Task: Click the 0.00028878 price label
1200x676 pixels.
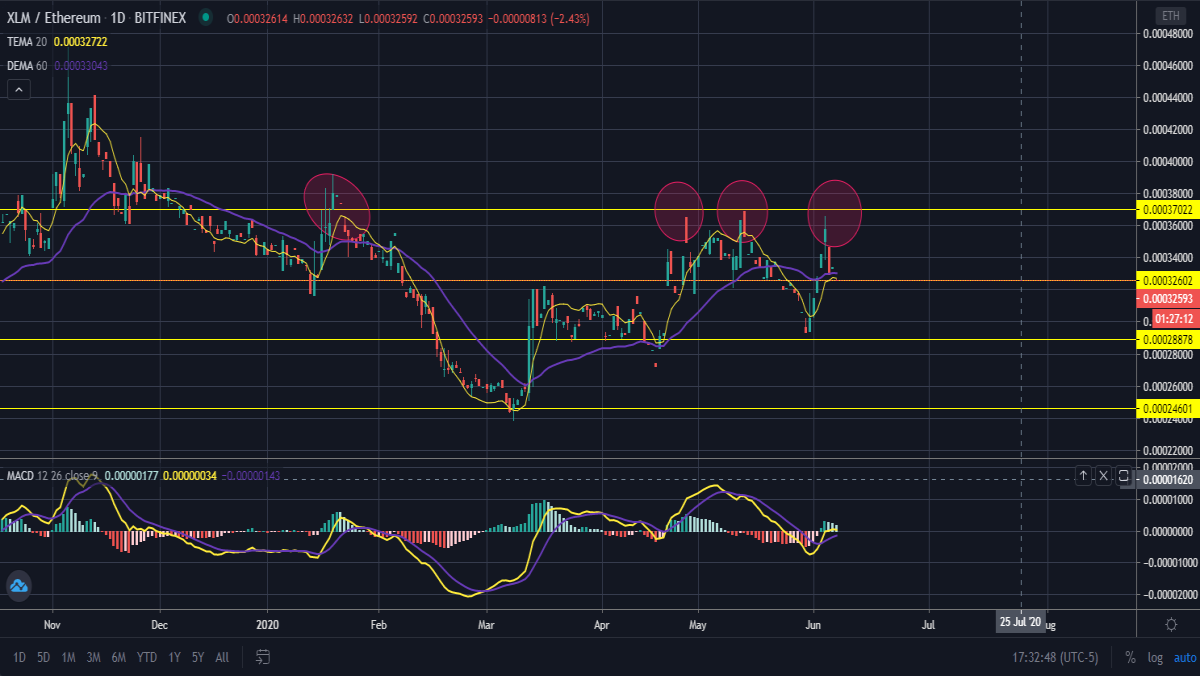Action: point(1167,340)
